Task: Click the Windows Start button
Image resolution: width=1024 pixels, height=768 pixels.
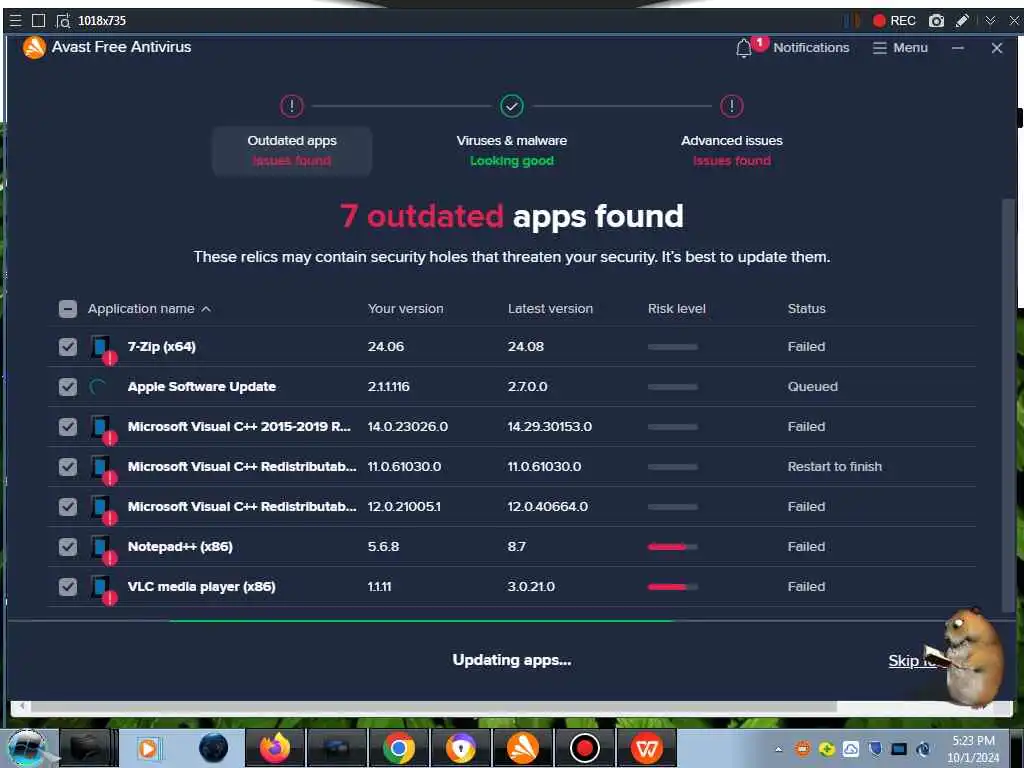Action: point(27,748)
